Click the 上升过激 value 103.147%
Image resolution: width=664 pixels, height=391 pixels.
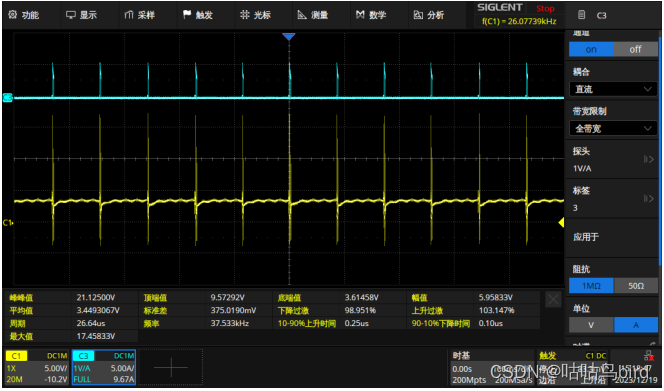tap(496, 311)
